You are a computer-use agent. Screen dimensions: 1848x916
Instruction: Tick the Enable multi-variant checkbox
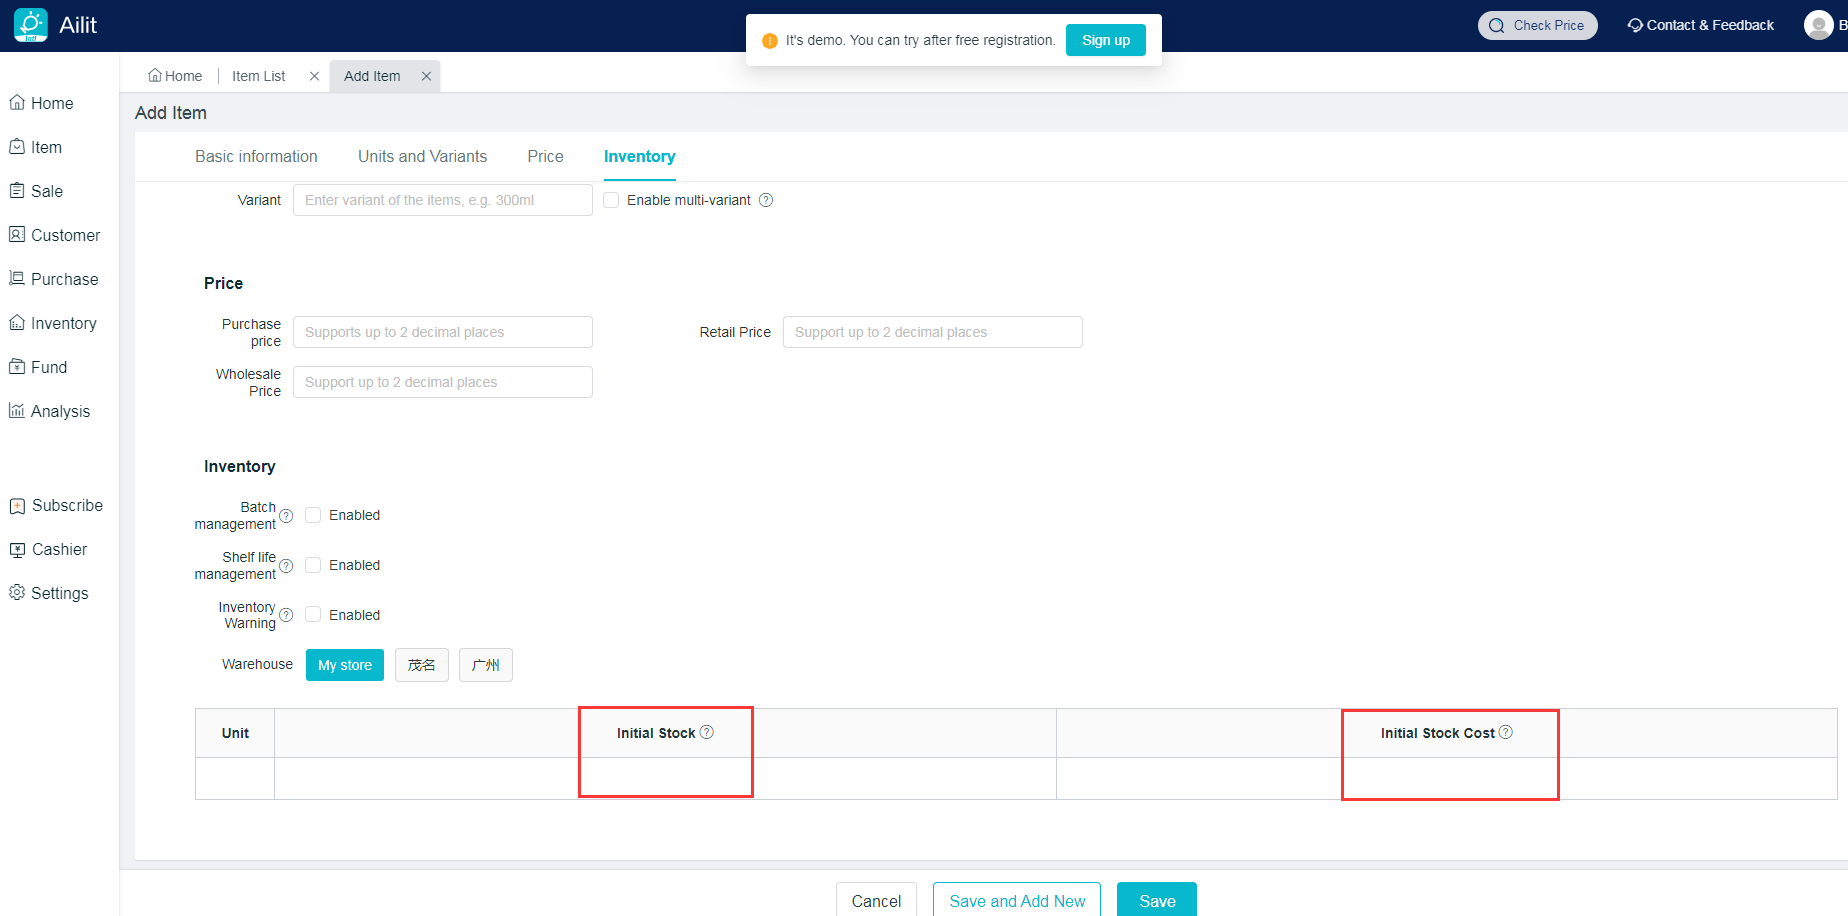tap(611, 200)
